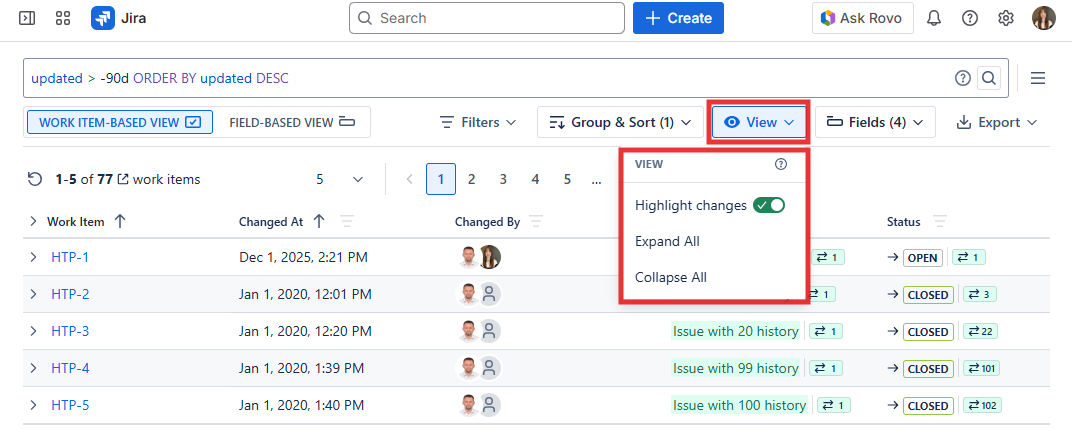Open the help question mark icon in top bar
Image resolution: width=1072 pixels, height=430 pixels.
(970, 18)
